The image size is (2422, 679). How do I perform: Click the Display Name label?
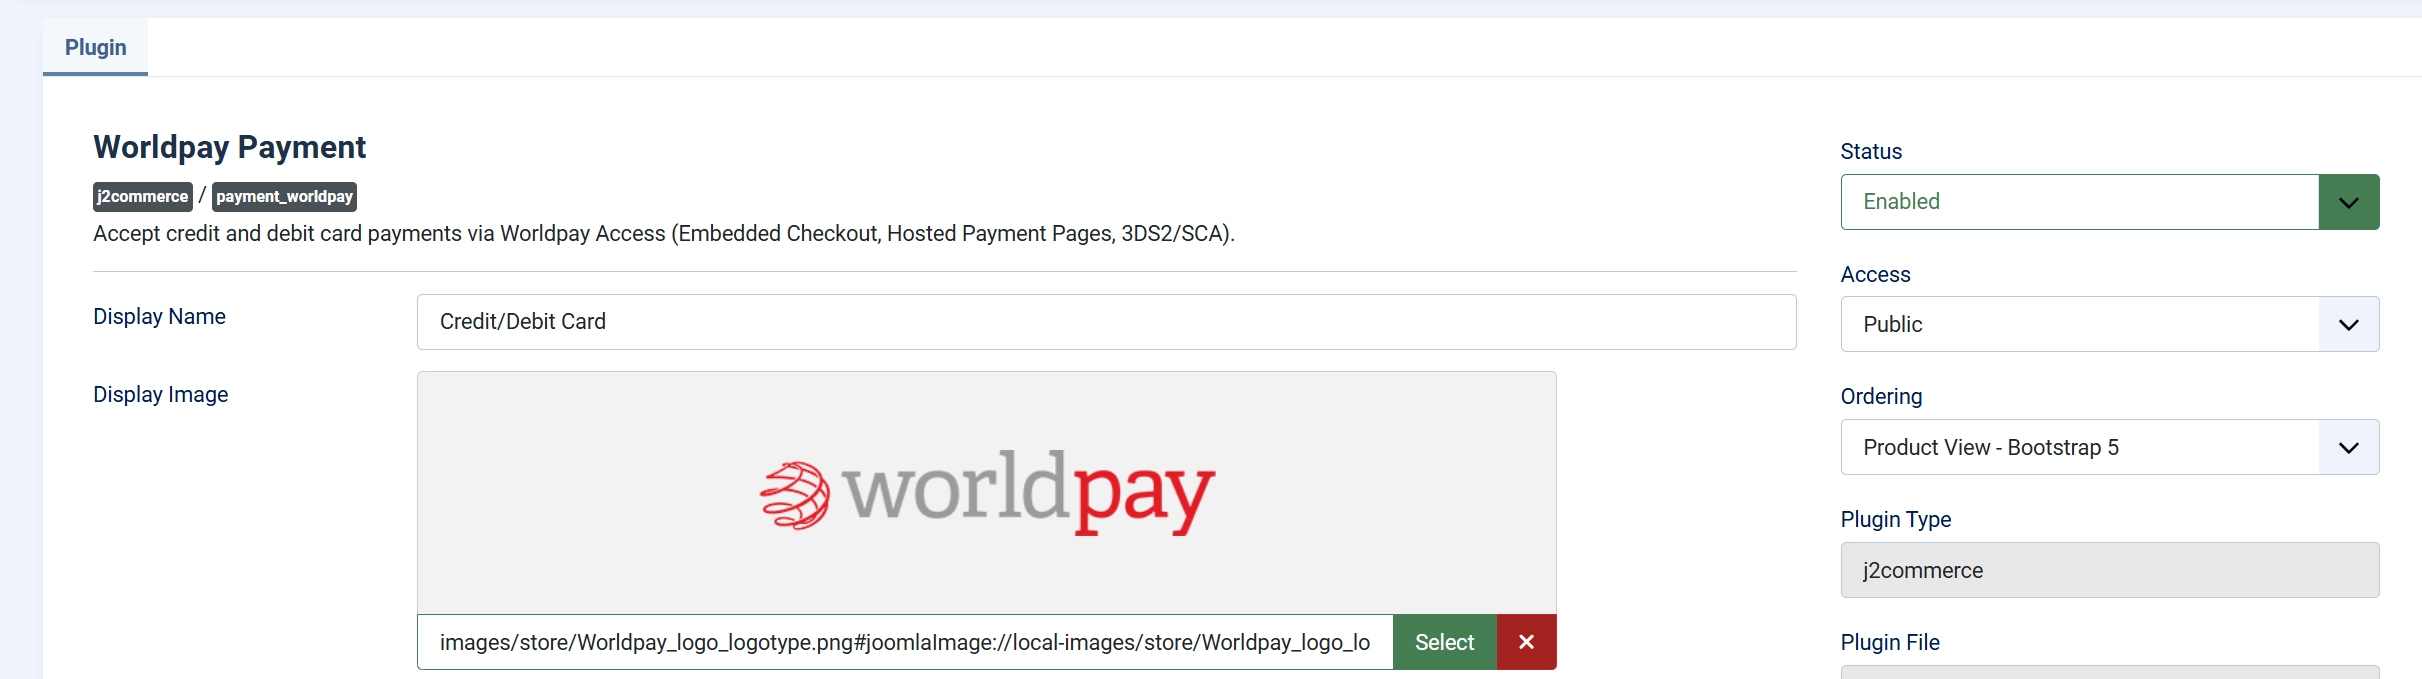tap(159, 316)
